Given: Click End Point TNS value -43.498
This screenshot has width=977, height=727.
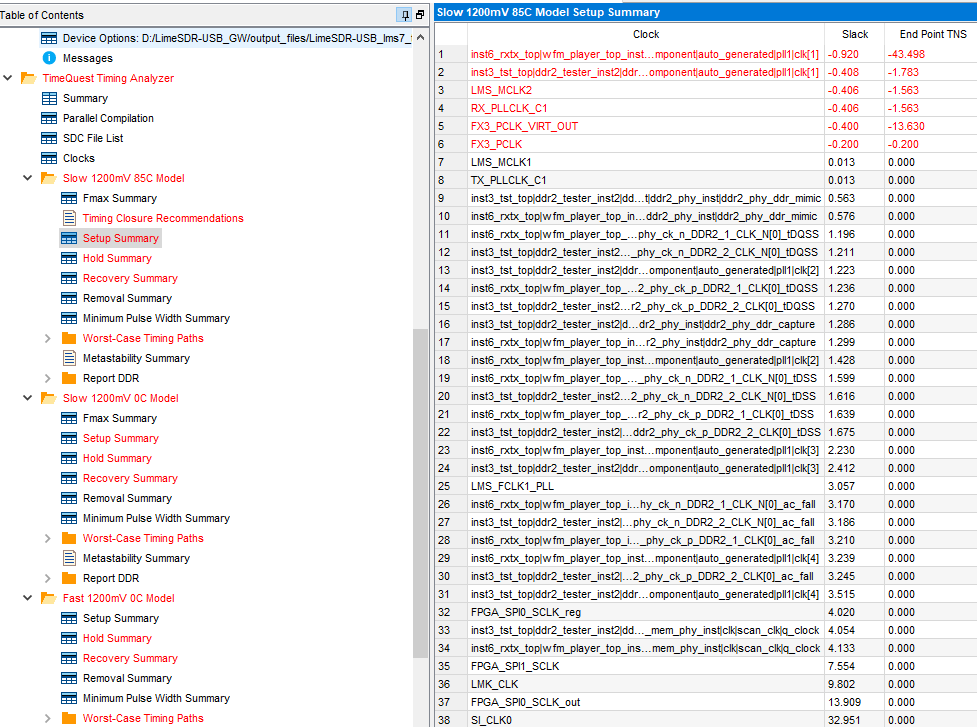Looking at the screenshot, I should pyautogui.click(x=906, y=54).
